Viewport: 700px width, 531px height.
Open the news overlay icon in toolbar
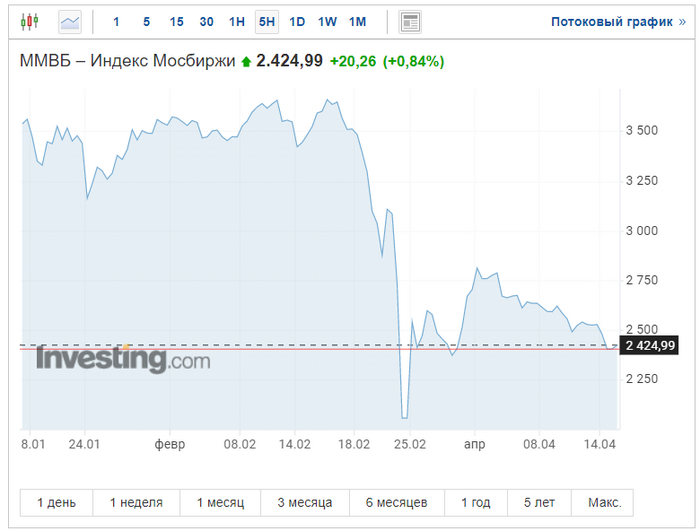(x=409, y=21)
